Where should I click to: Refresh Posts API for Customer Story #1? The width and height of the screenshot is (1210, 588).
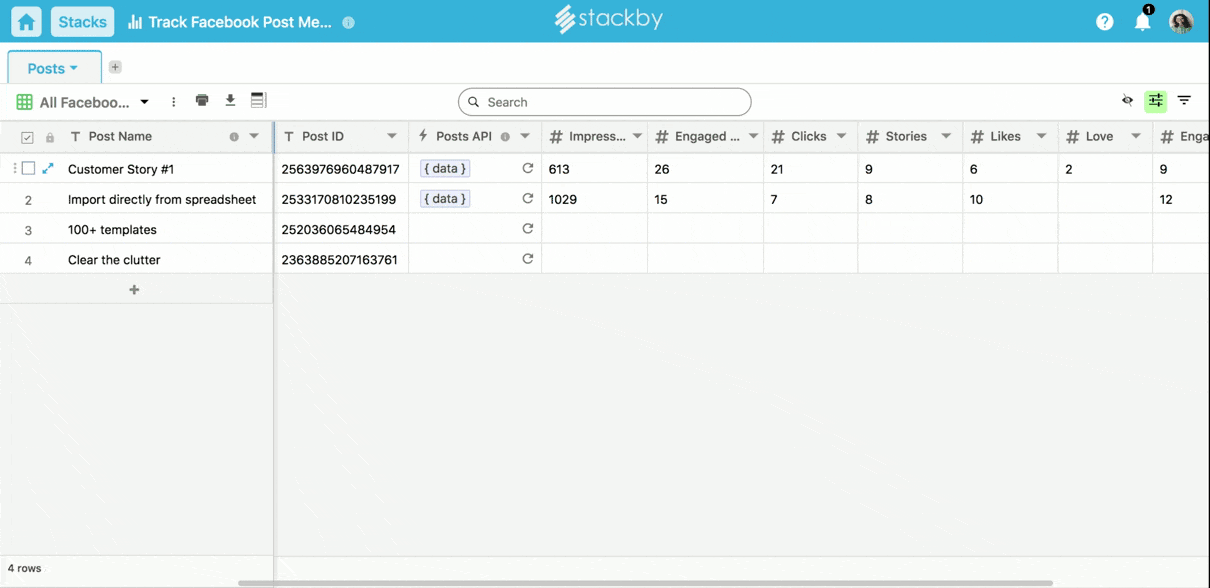(x=528, y=169)
